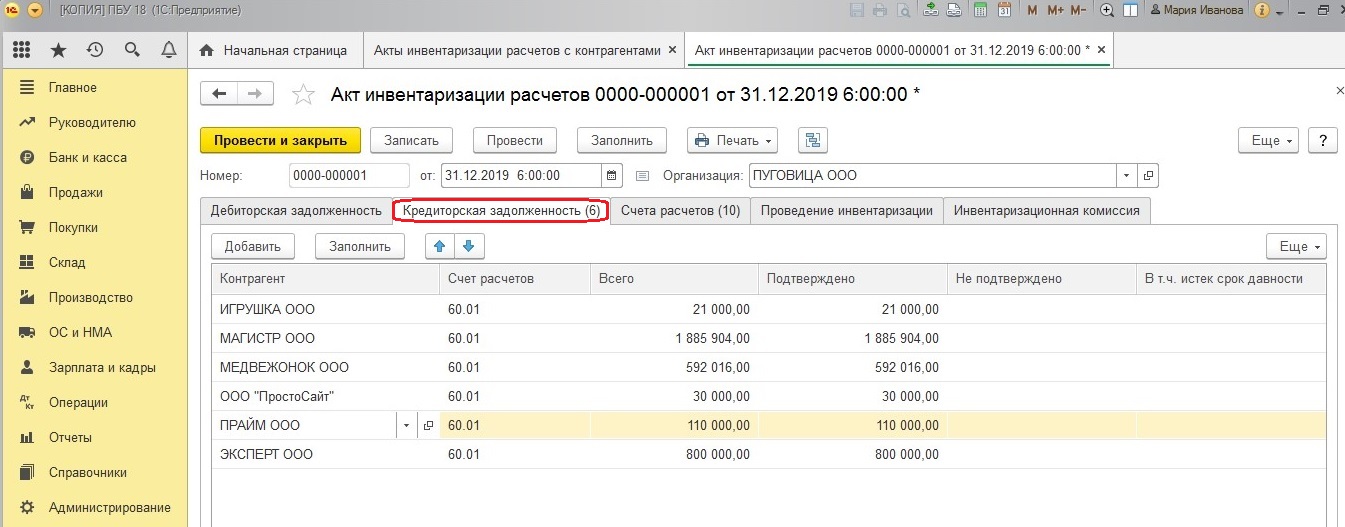Open the Инвентаризационная комиссия tab
The height and width of the screenshot is (527, 1345).
[1046, 211]
